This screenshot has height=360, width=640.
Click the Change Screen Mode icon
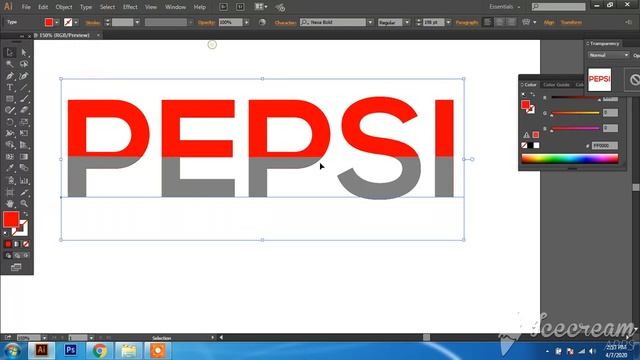tap(16, 267)
